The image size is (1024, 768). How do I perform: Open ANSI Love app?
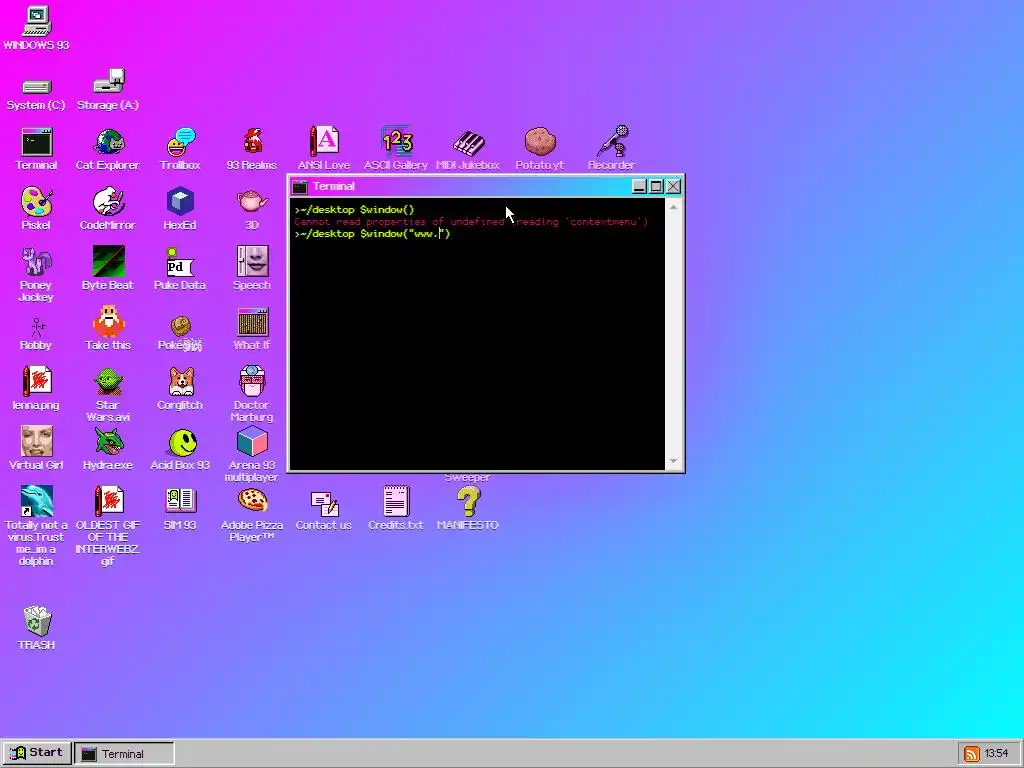(x=324, y=150)
